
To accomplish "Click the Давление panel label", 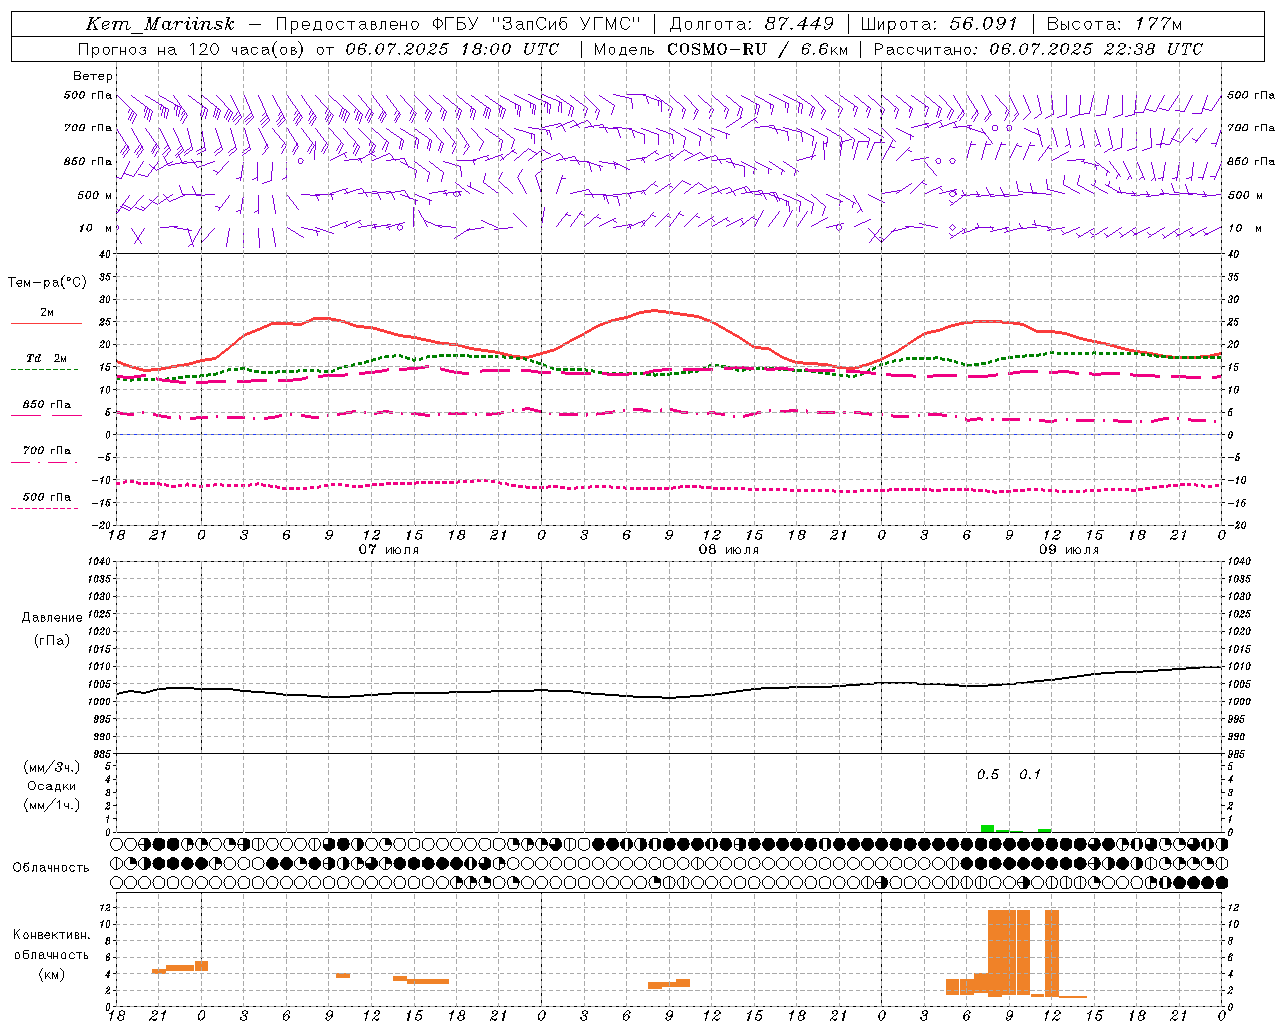I will click(x=52, y=618).
